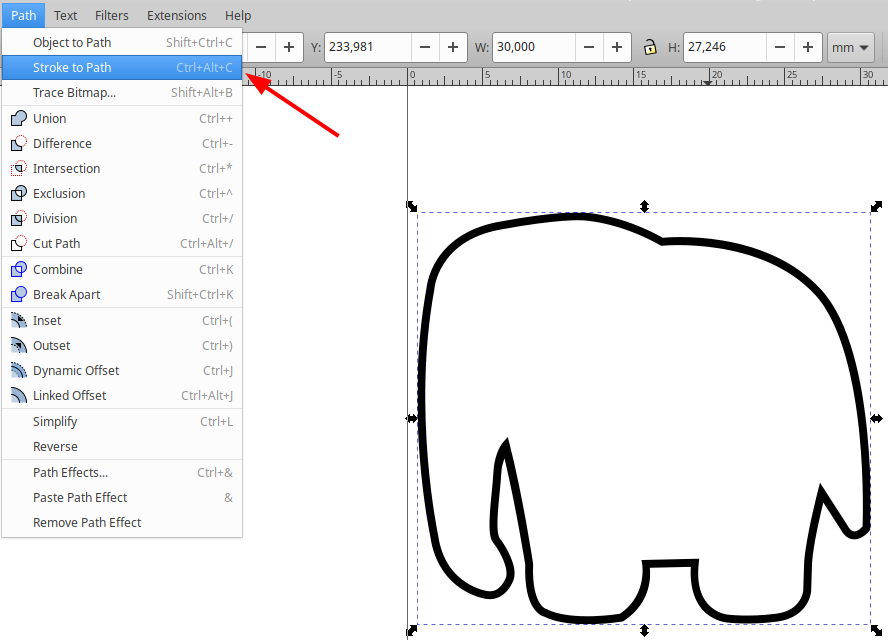Click the H field showing 27,246

tap(725, 47)
